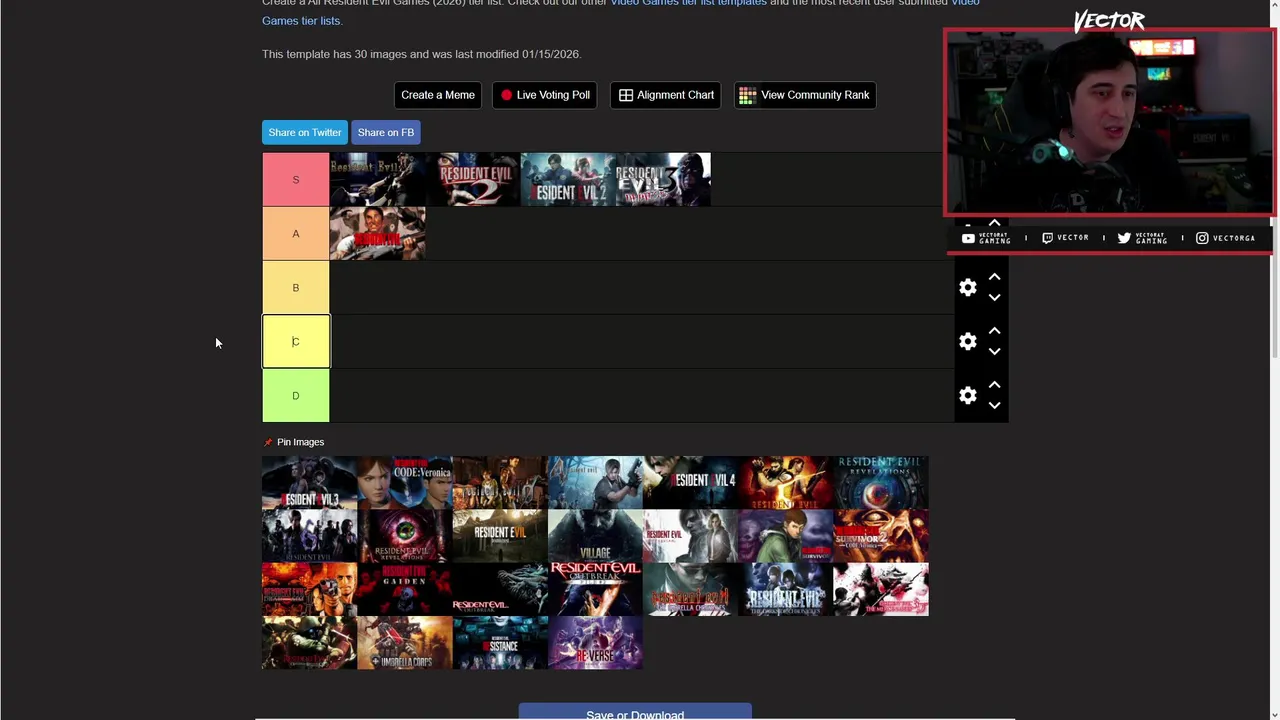This screenshot has height=720, width=1280.
Task: Select The Umbrella Chronicles thumbnail
Action: (690, 589)
